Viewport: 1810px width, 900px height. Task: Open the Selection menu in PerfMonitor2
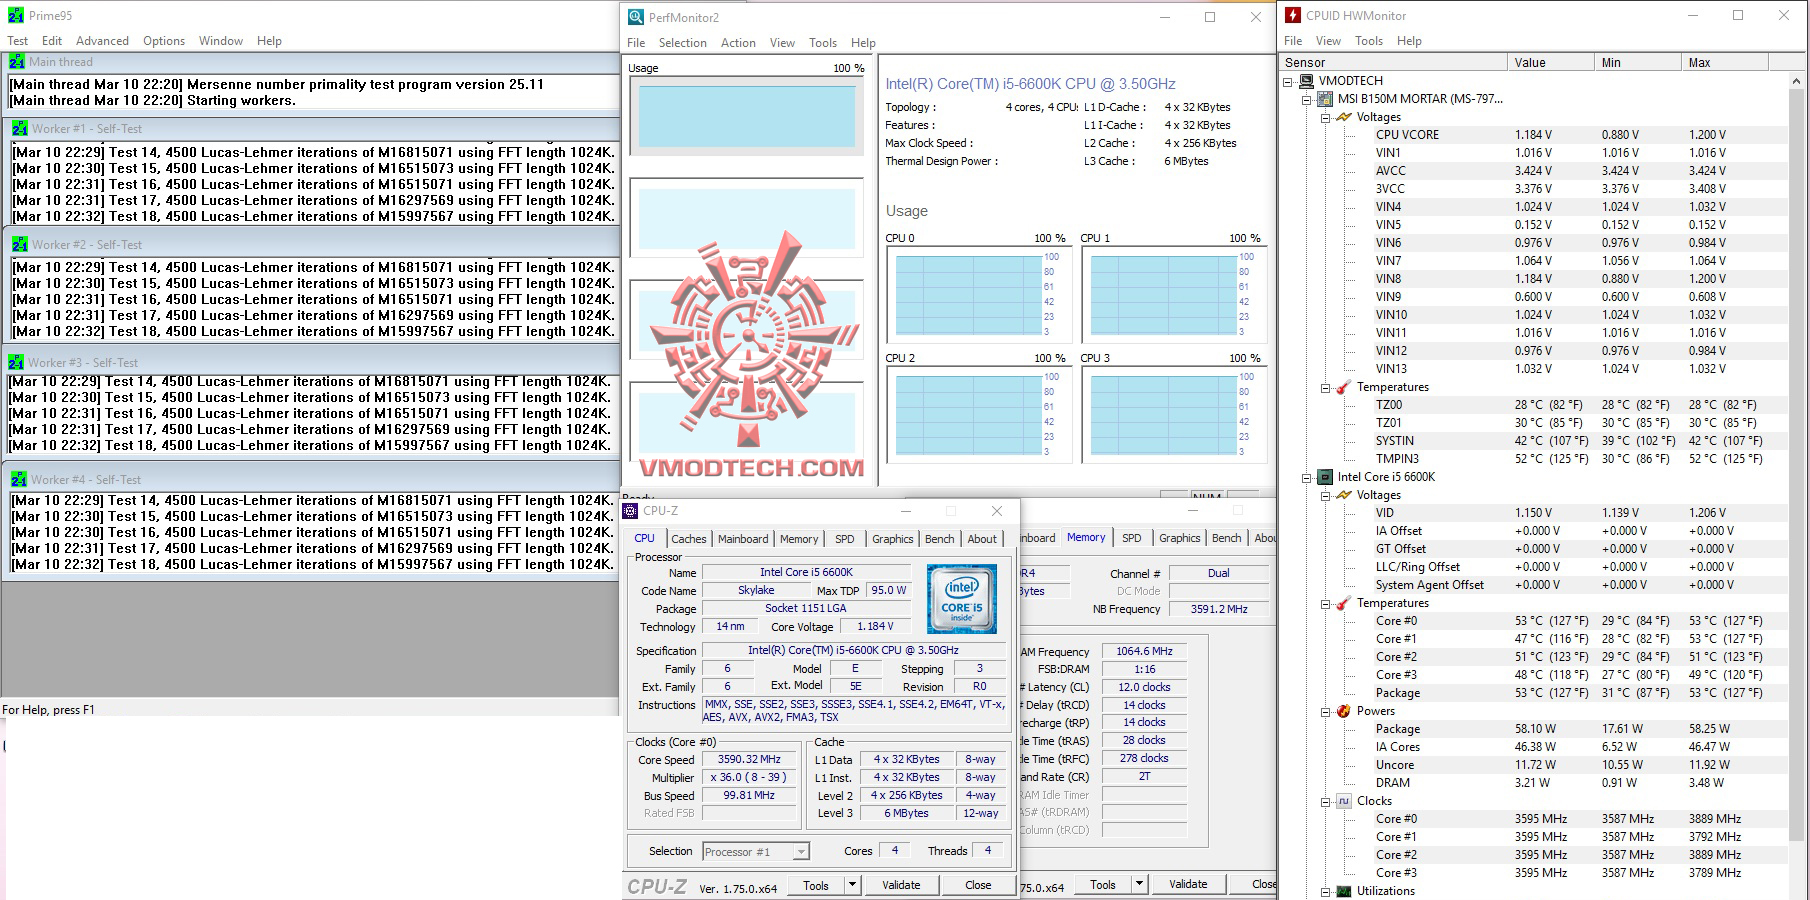683,43
